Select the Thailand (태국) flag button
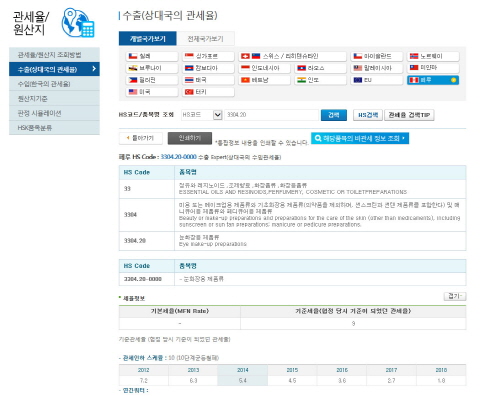This screenshot has height=396, width=485. (x=208, y=80)
